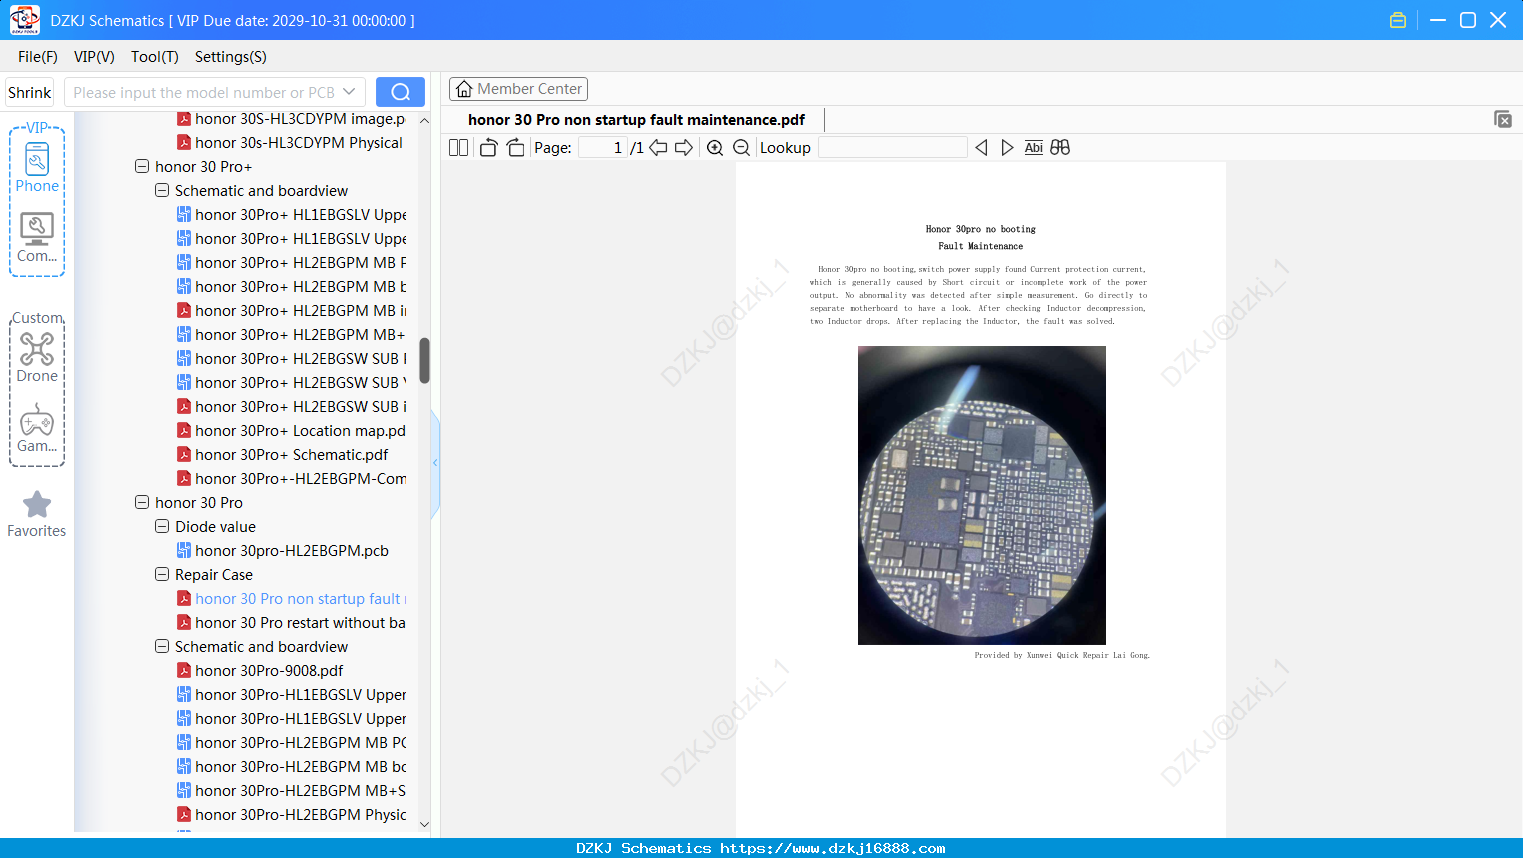Open the Phone category in sidebar

pos(37,167)
